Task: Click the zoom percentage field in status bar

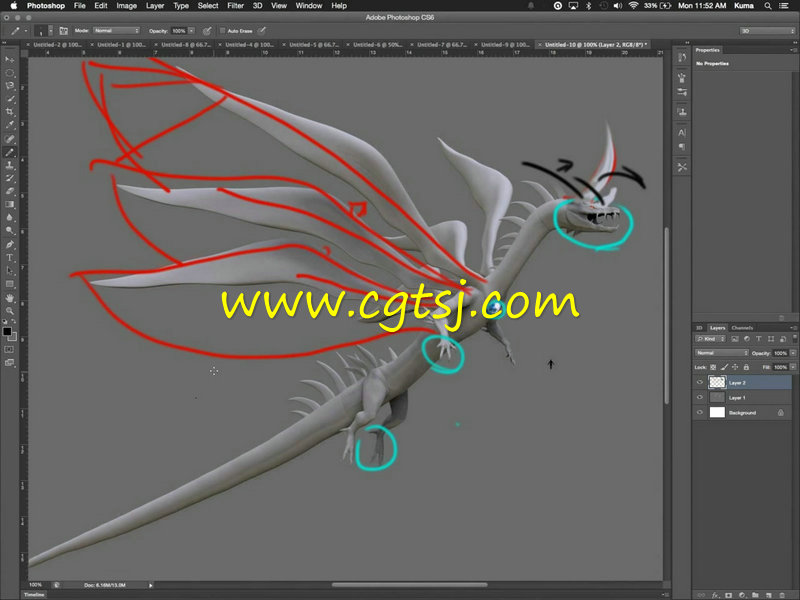Action: (36, 585)
